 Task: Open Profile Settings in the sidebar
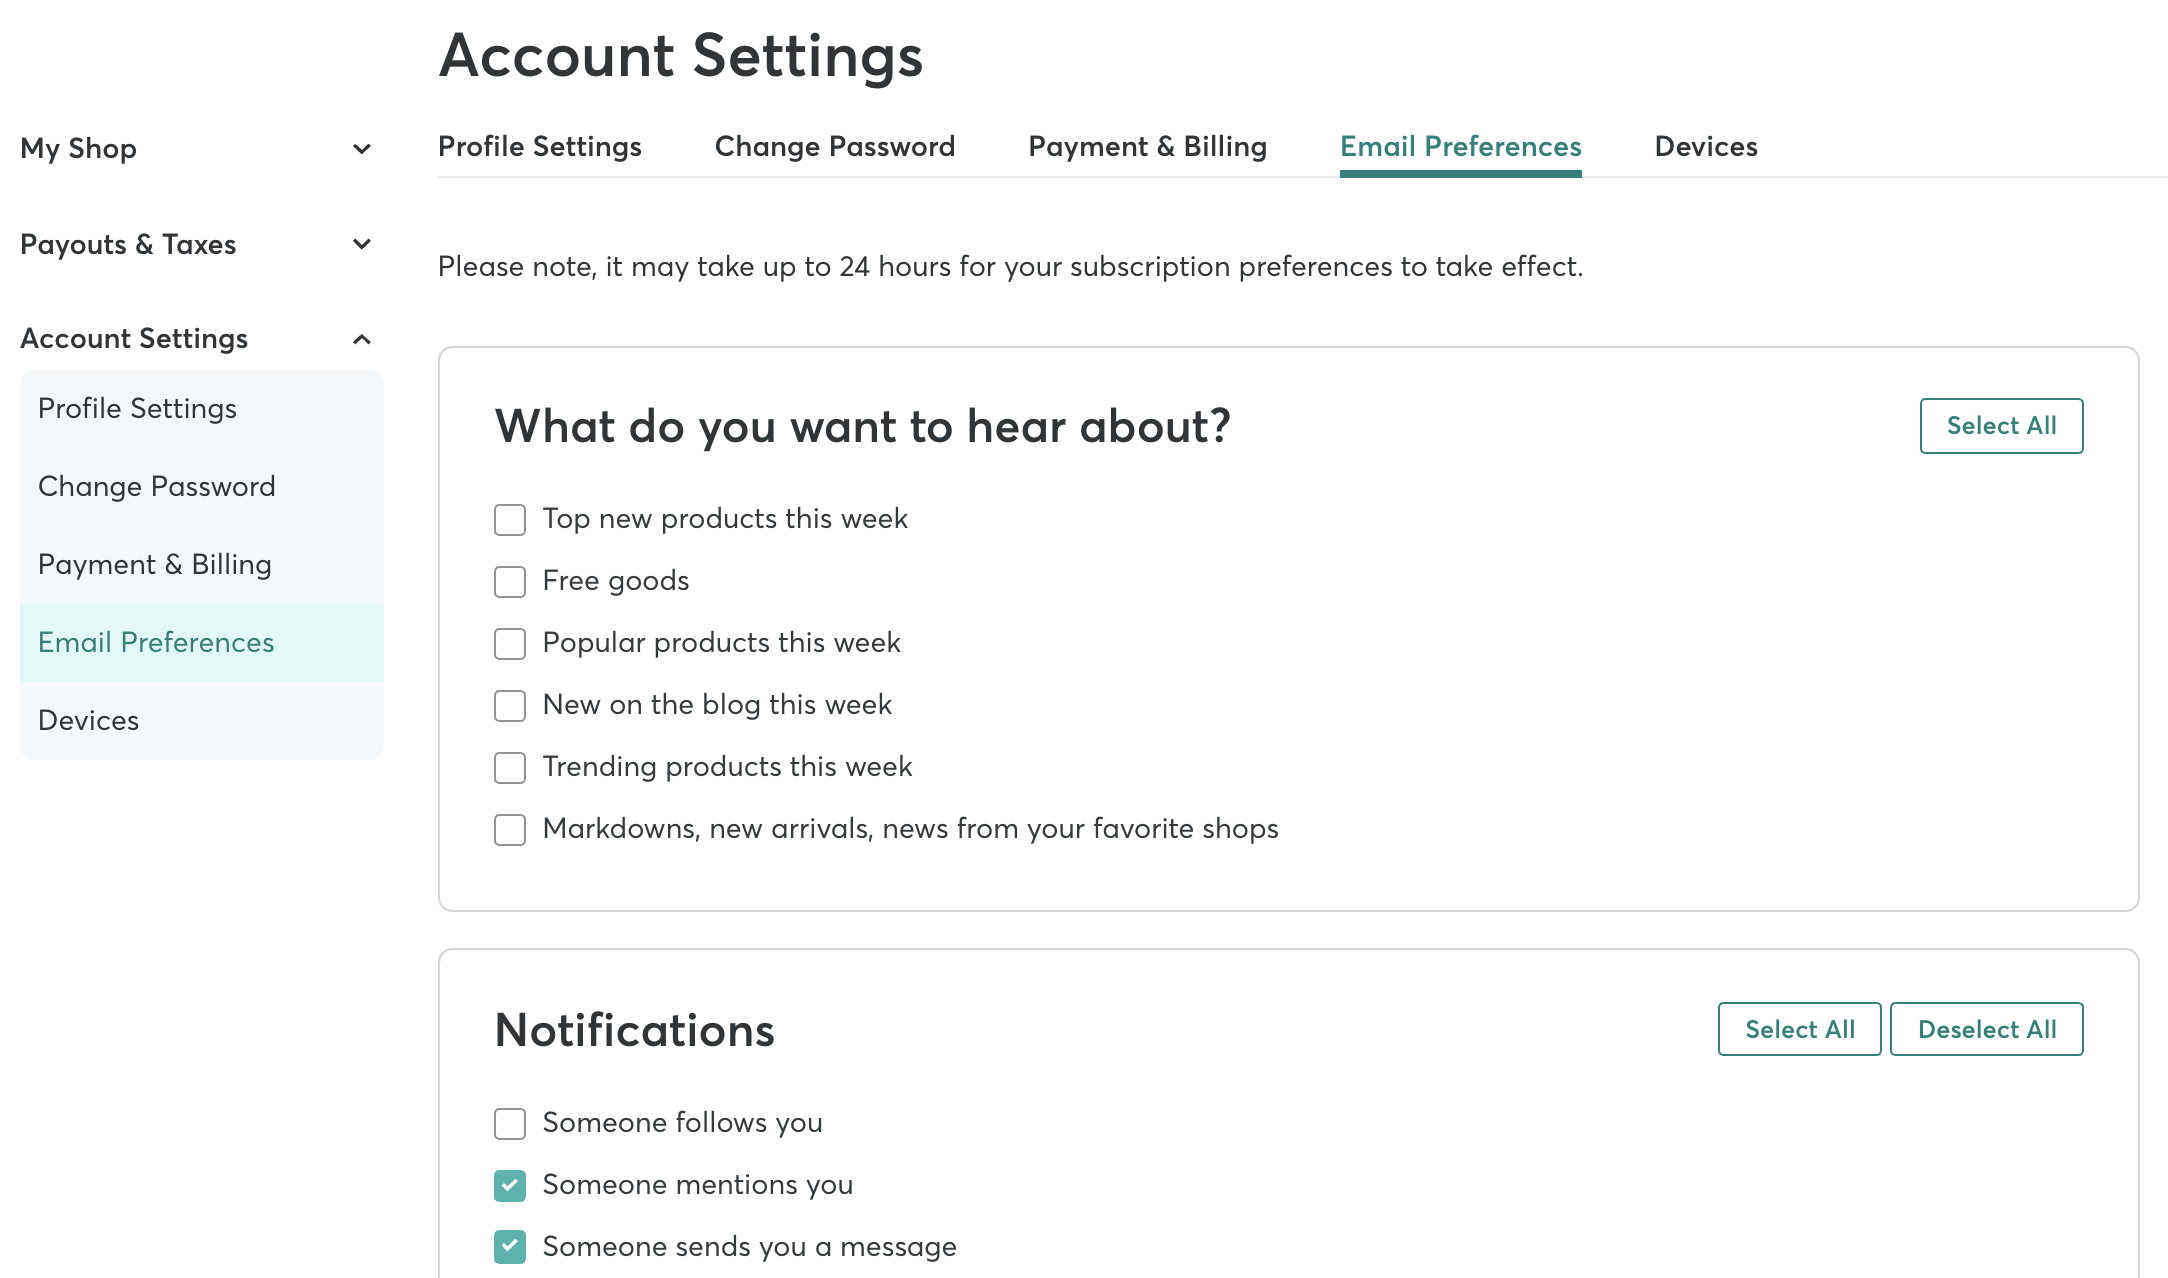click(202, 409)
